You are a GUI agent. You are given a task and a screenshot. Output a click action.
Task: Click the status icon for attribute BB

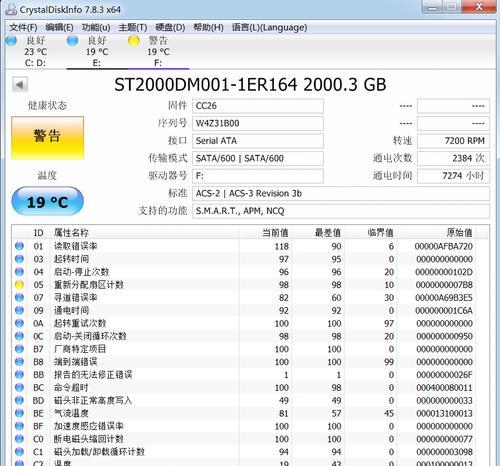point(19,375)
